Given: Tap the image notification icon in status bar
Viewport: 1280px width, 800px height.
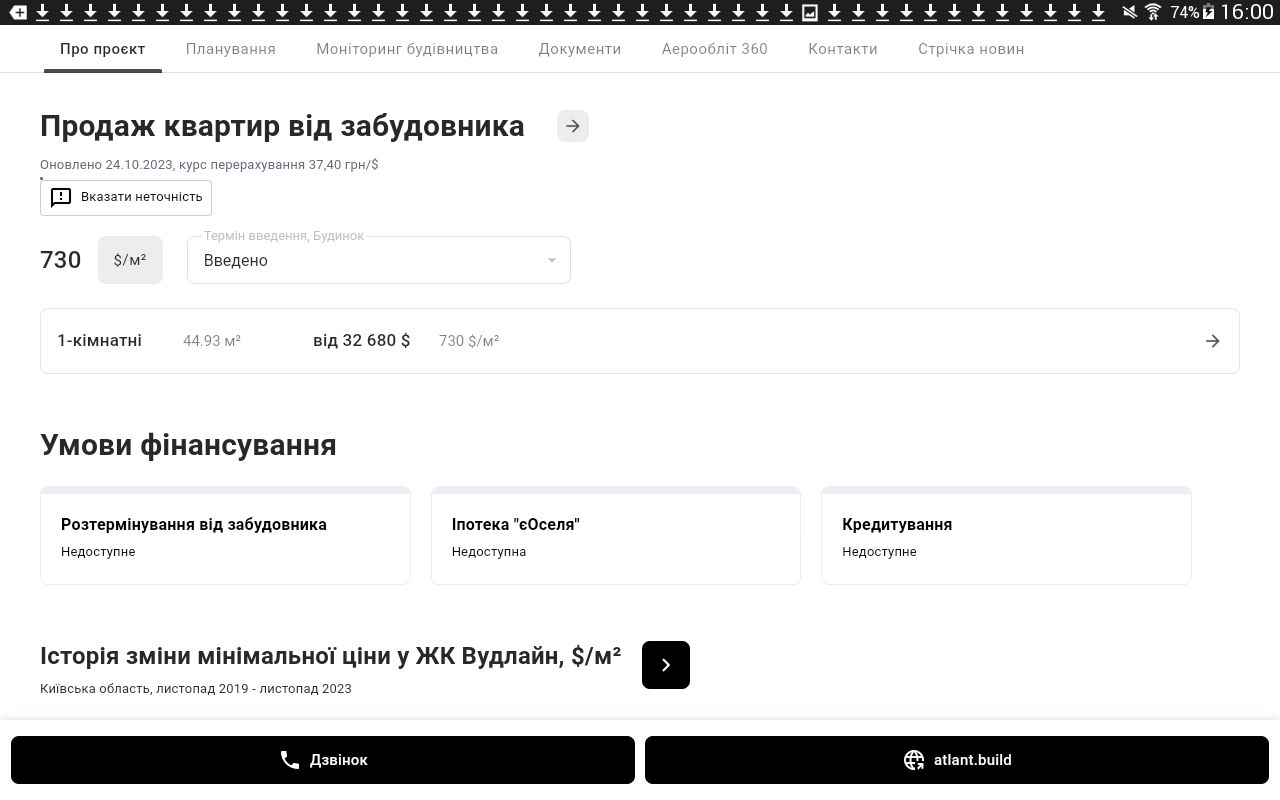Looking at the screenshot, I should click(x=810, y=12).
